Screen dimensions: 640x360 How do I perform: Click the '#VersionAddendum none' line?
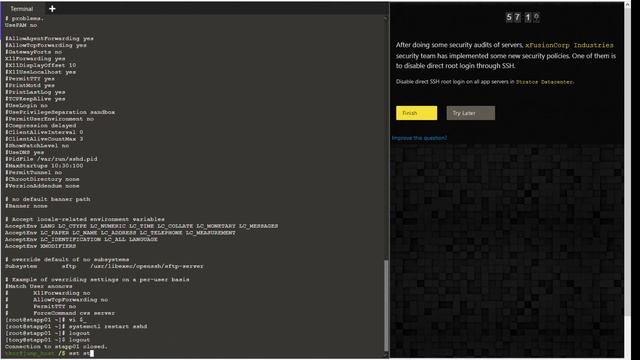pyautogui.click(x=42, y=186)
